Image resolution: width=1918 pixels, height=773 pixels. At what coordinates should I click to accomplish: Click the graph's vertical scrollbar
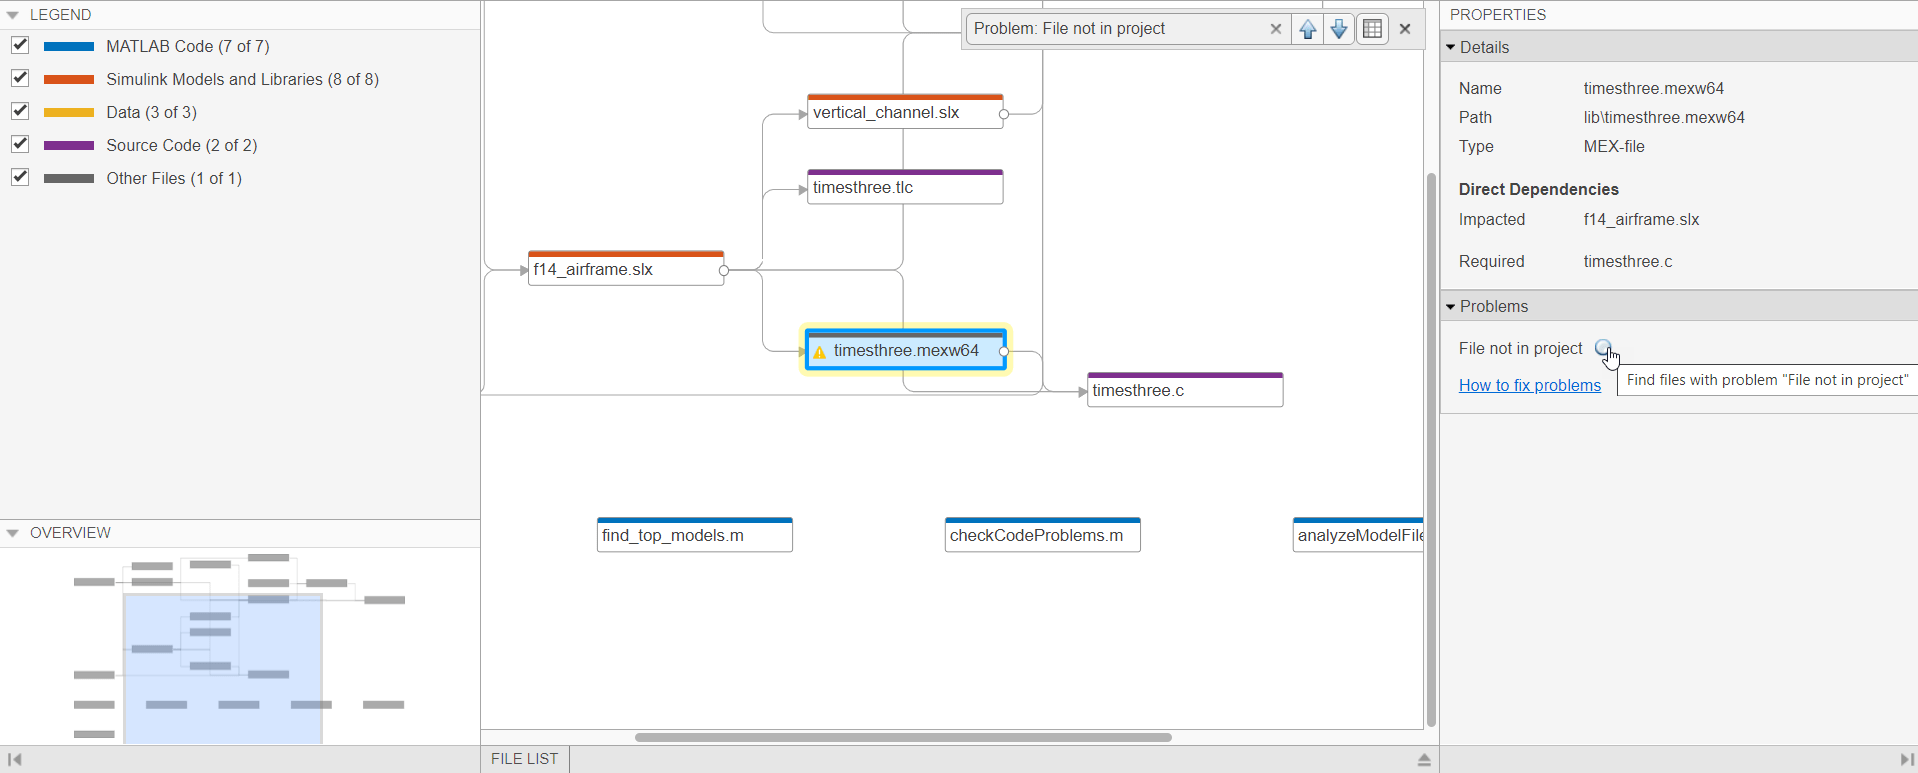(1431, 450)
